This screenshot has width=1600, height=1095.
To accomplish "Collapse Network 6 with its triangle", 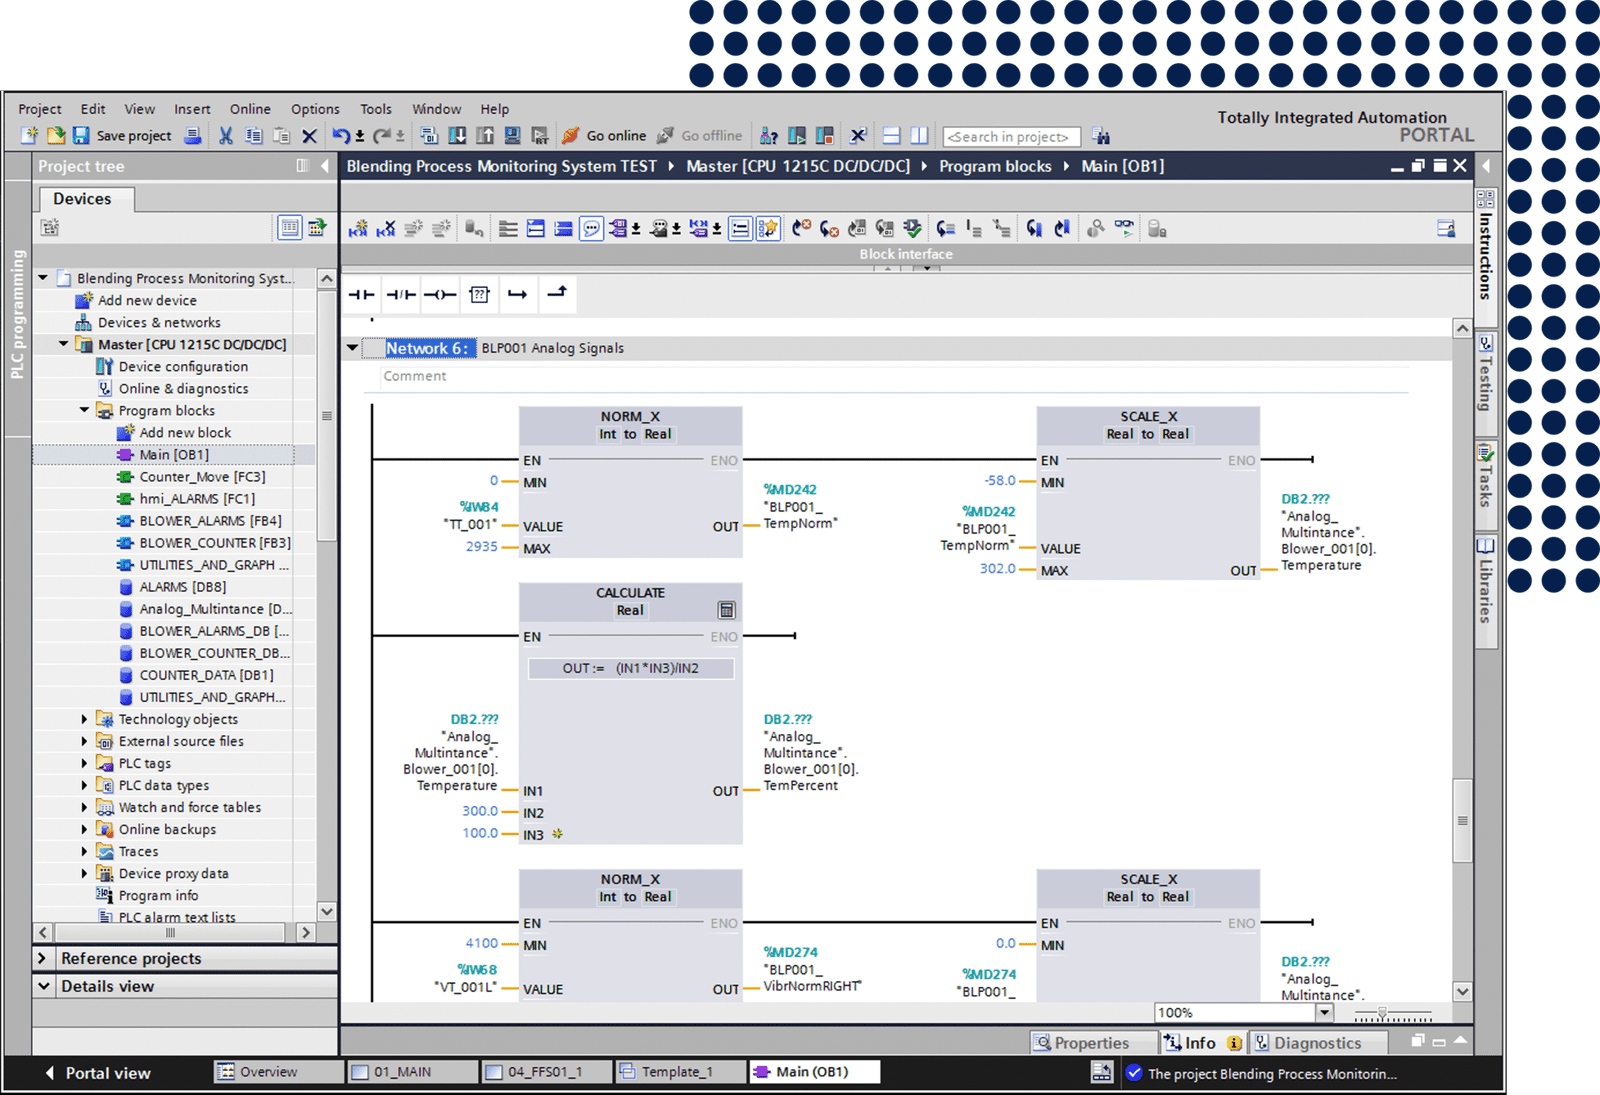I will pyautogui.click(x=352, y=348).
